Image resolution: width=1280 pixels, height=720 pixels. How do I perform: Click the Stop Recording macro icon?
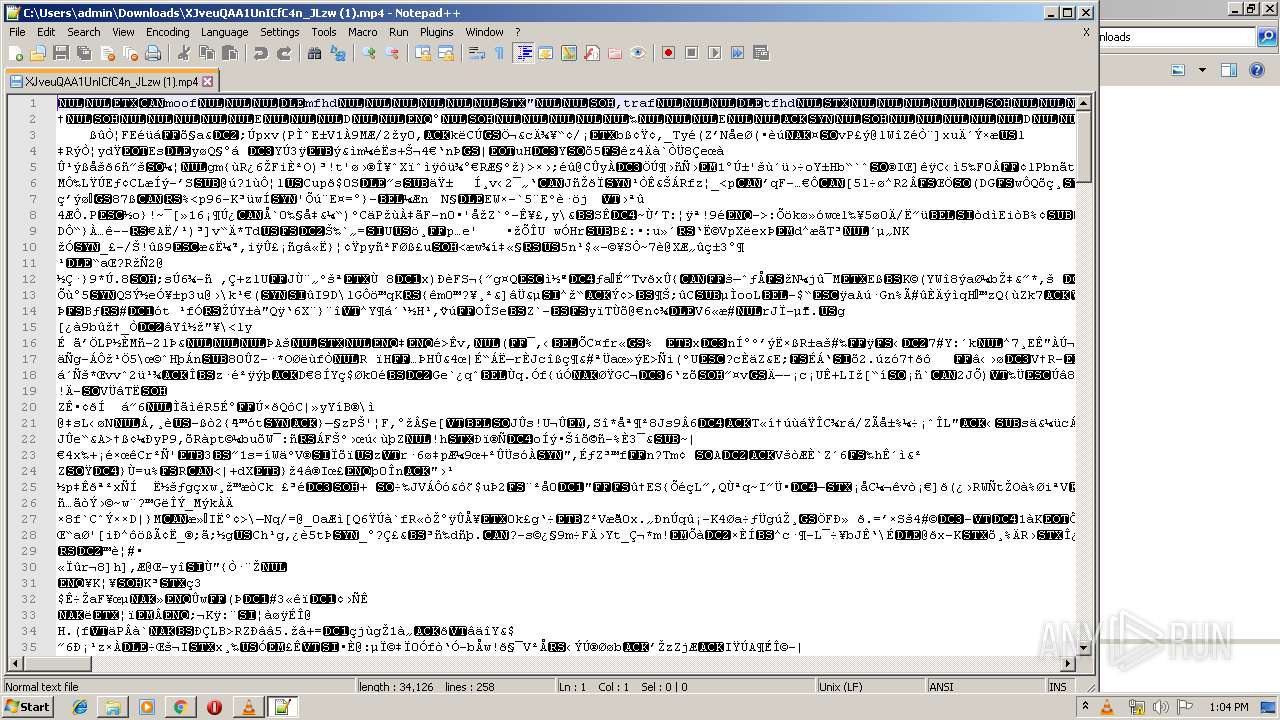coord(692,53)
